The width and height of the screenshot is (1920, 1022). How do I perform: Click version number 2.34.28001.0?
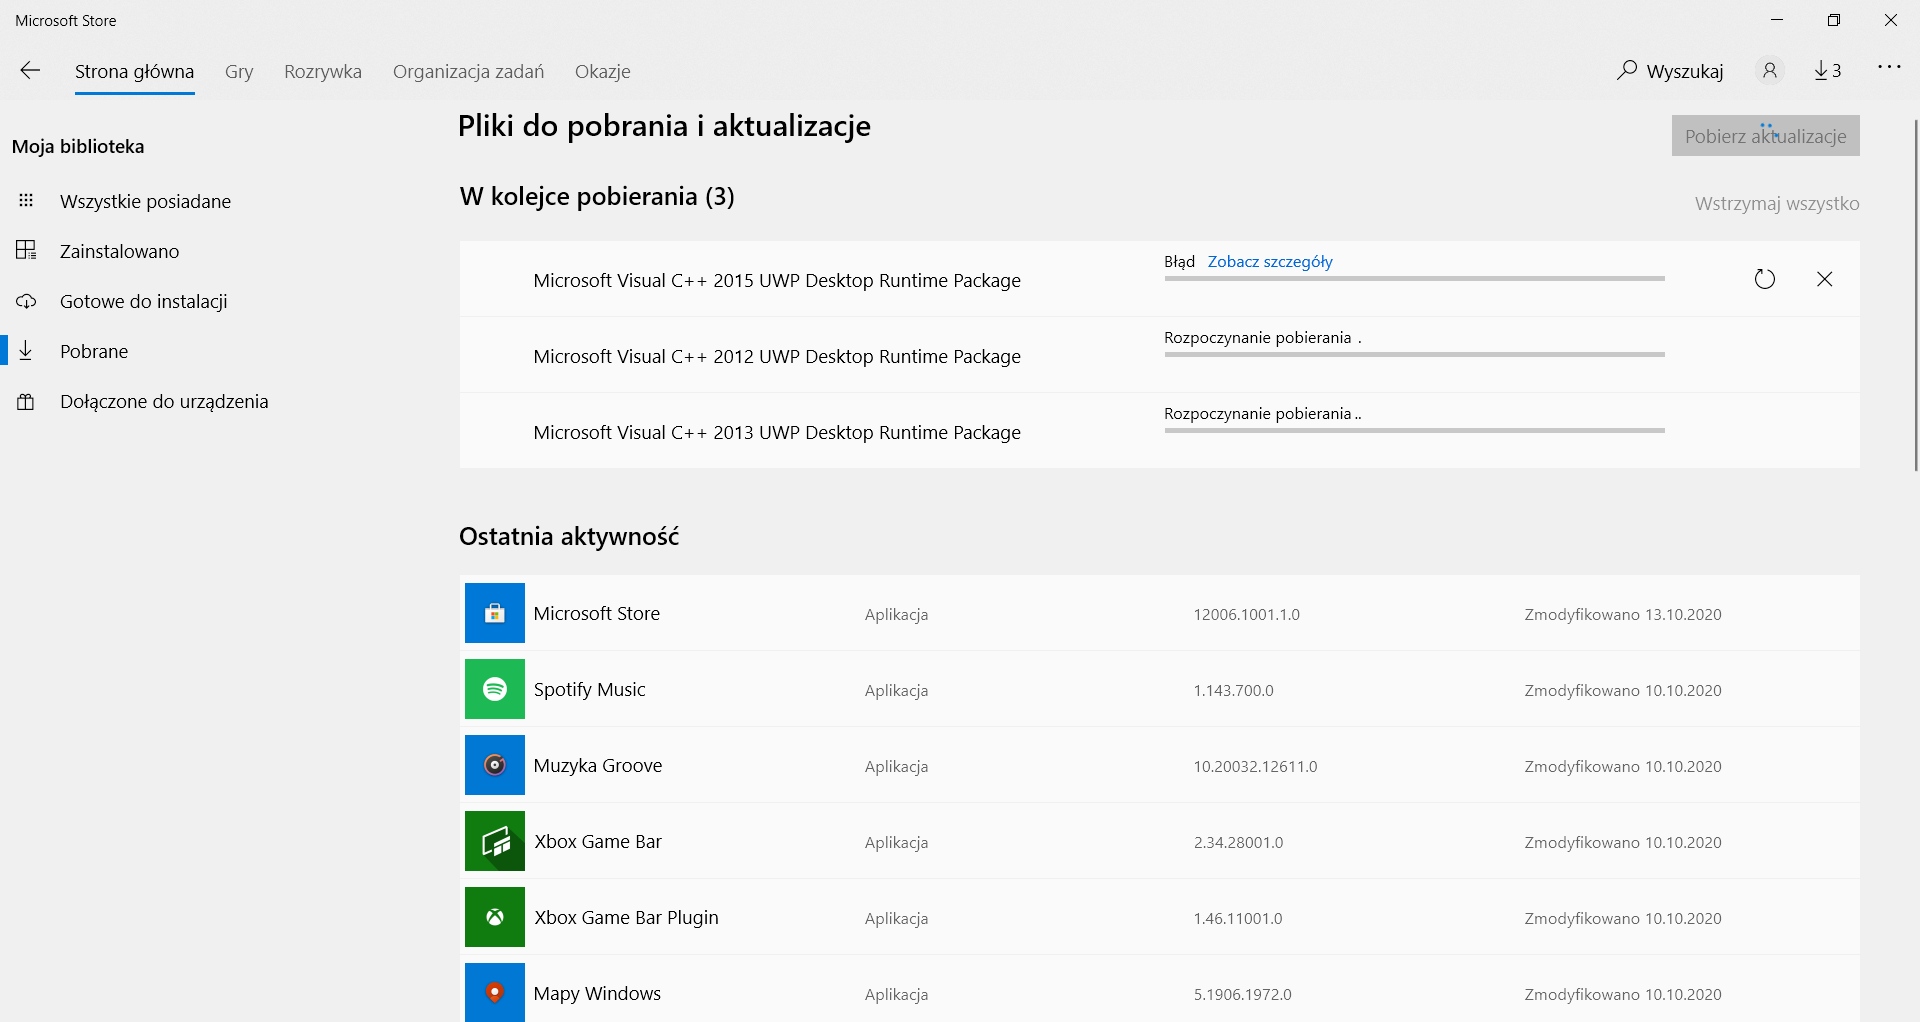[1238, 842]
